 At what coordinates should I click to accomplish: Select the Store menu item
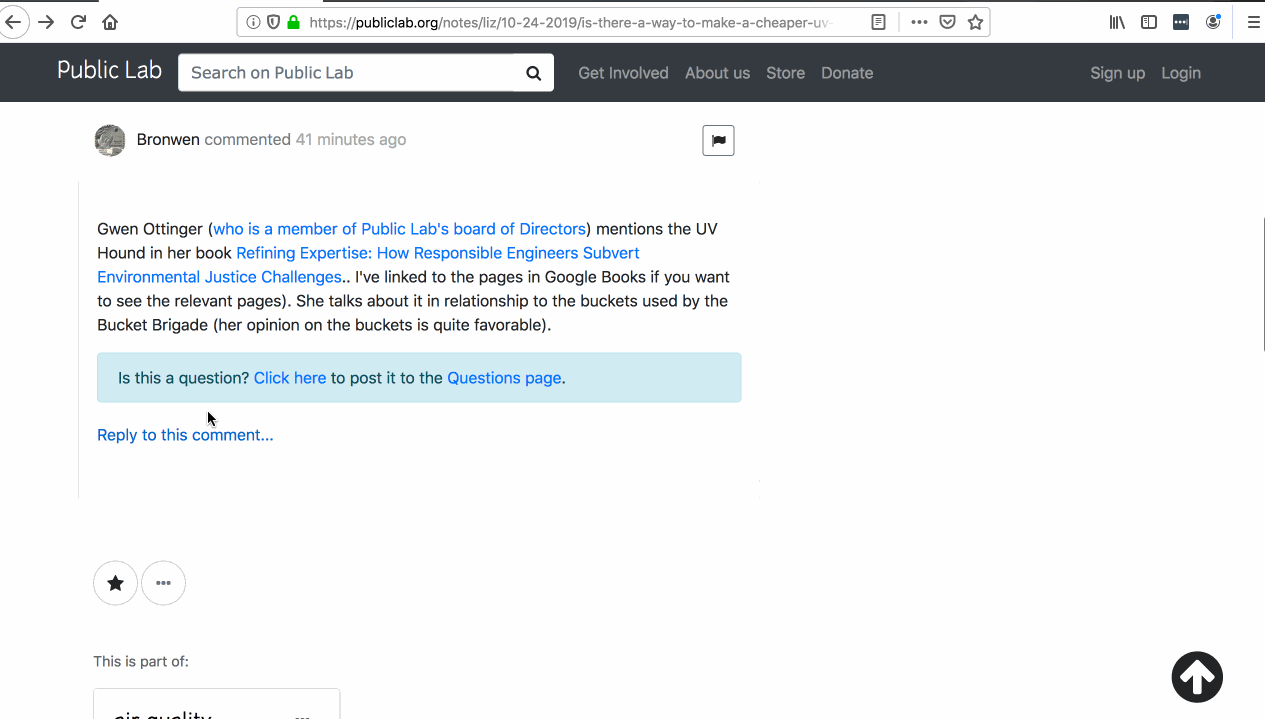click(785, 72)
